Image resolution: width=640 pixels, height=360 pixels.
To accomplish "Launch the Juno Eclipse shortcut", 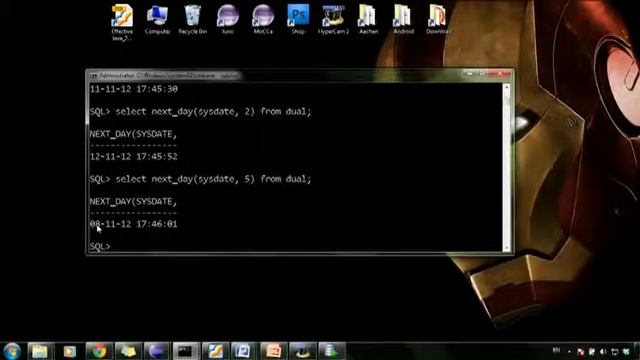I will [x=227, y=19].
